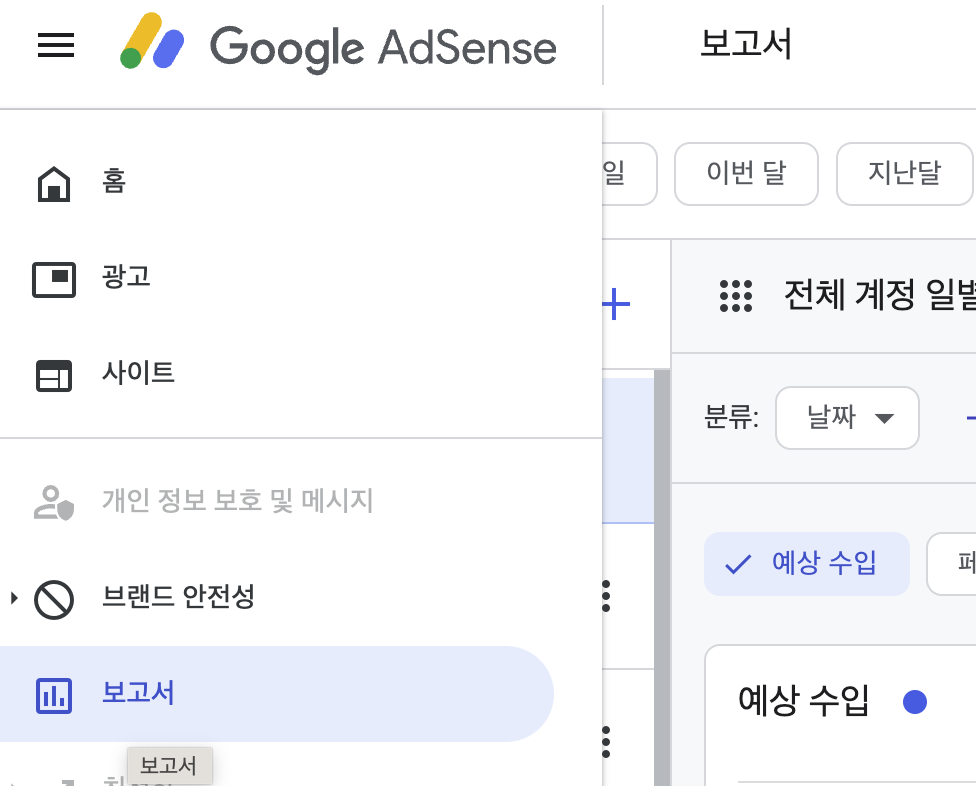Open the hamburger navigation menu
This screenshot has height=786, width=976.
[55, 45]
